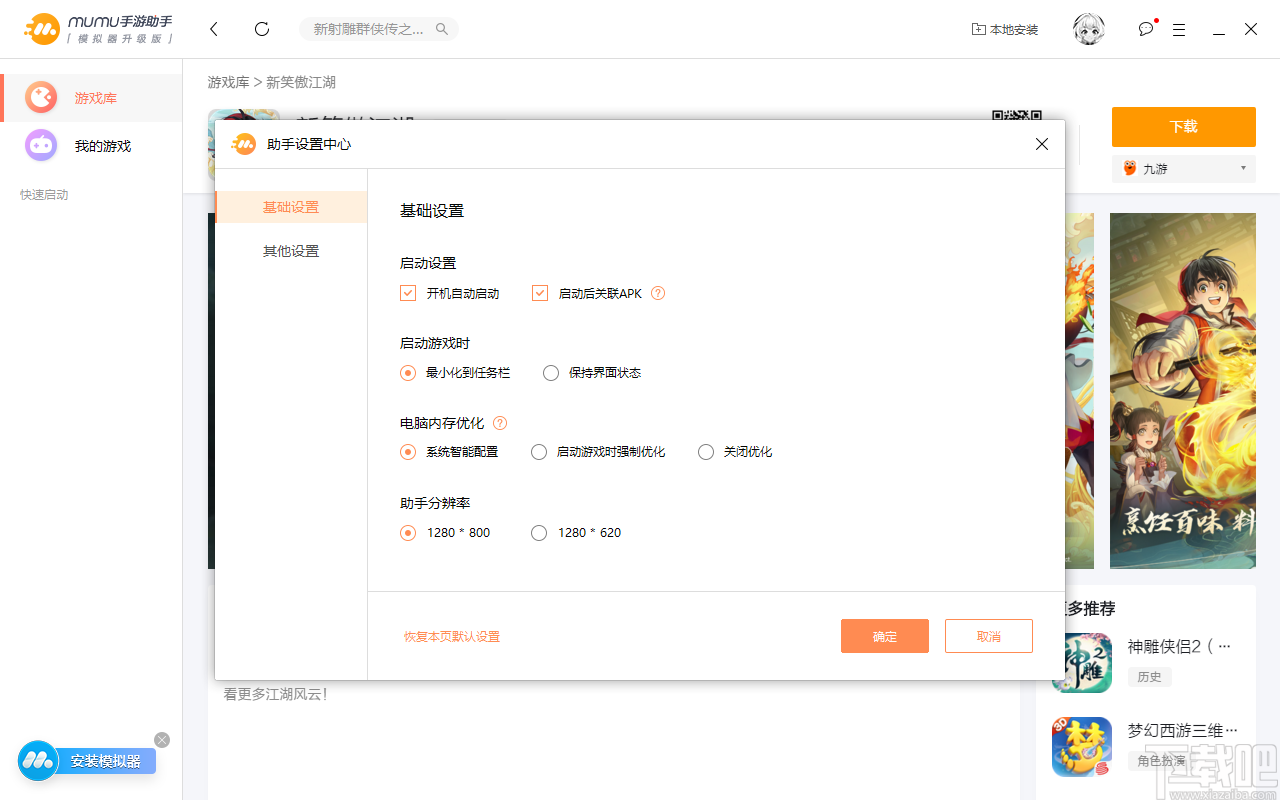Toggle the 启动后关联APK checkbox
Viewport: 1280px width, 800px height.
(x=539, y=293)
